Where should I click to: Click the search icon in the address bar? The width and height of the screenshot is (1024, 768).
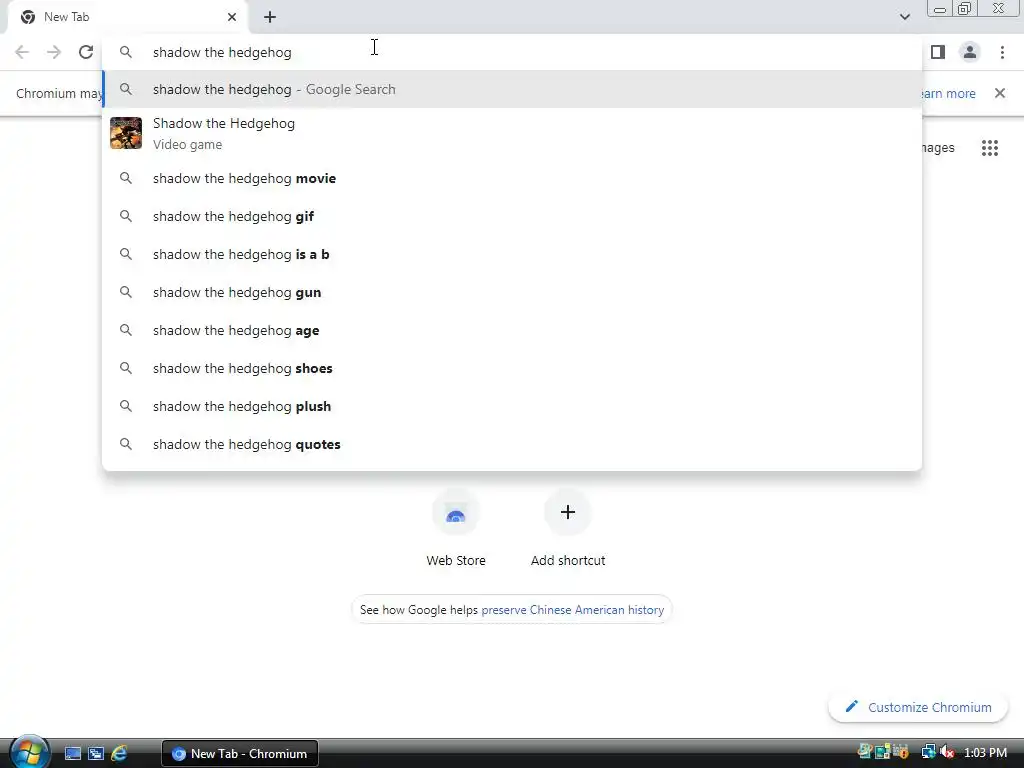125,52
